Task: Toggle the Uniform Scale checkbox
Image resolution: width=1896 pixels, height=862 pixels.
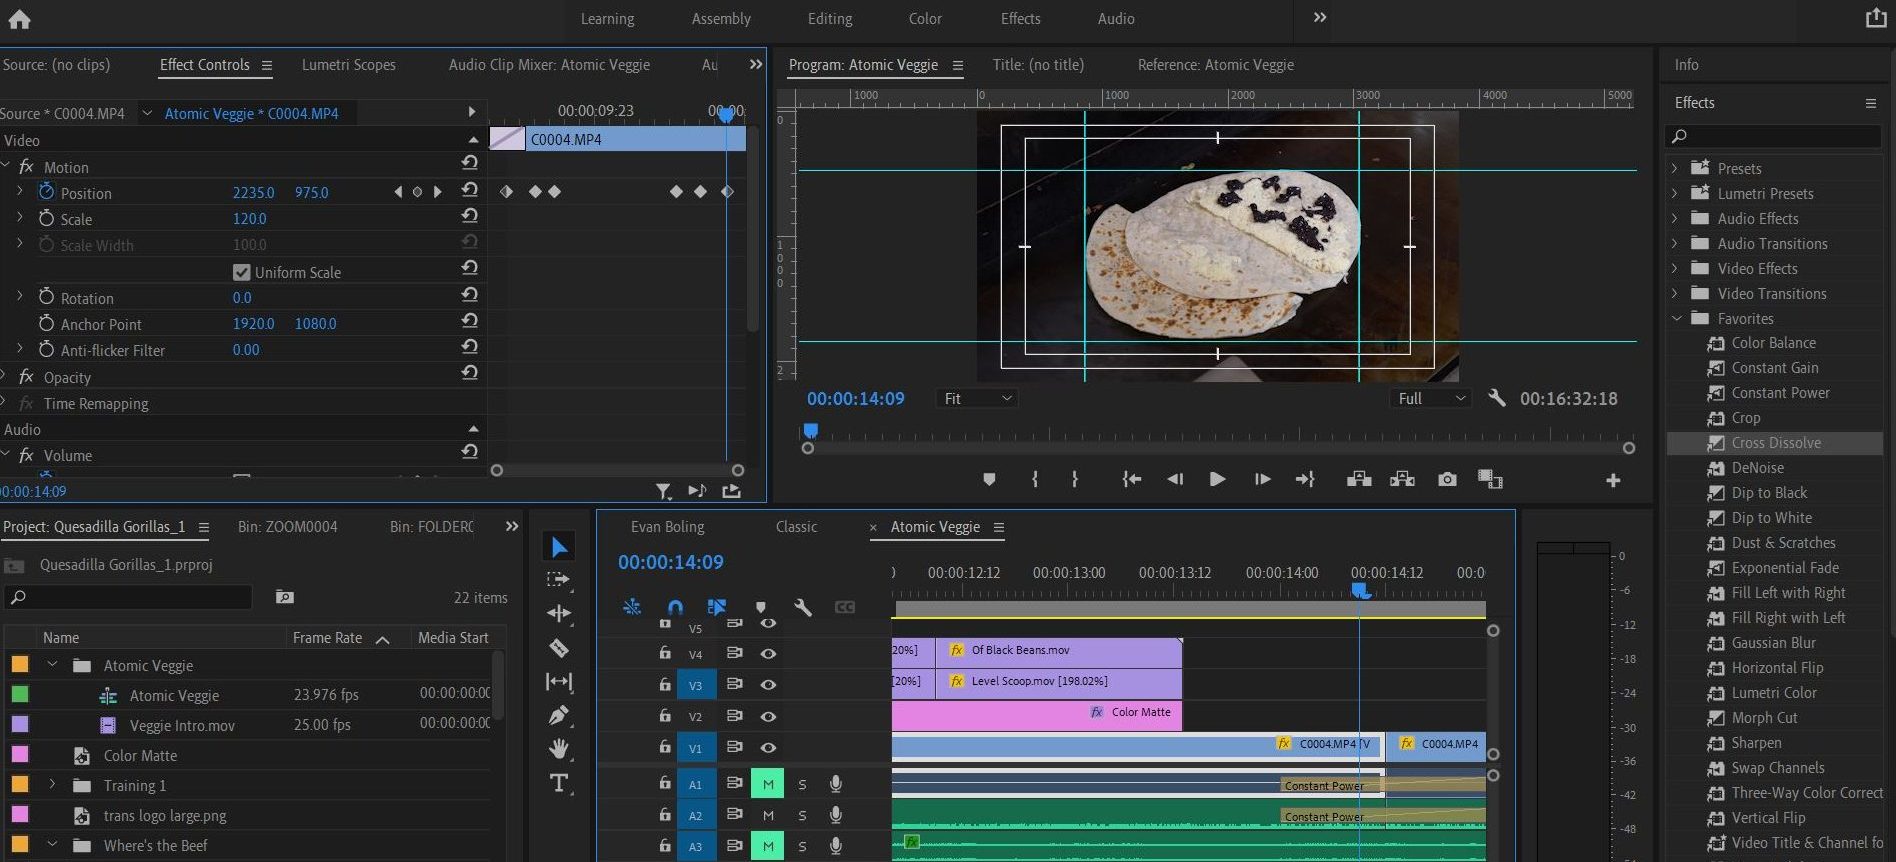Action: (x=241, y=272)
